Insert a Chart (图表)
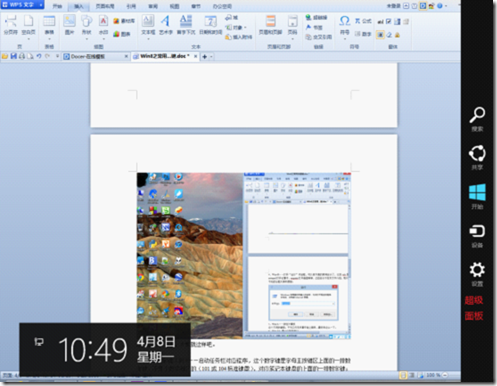This screenshot has width=497, height=386. [122, 34]
